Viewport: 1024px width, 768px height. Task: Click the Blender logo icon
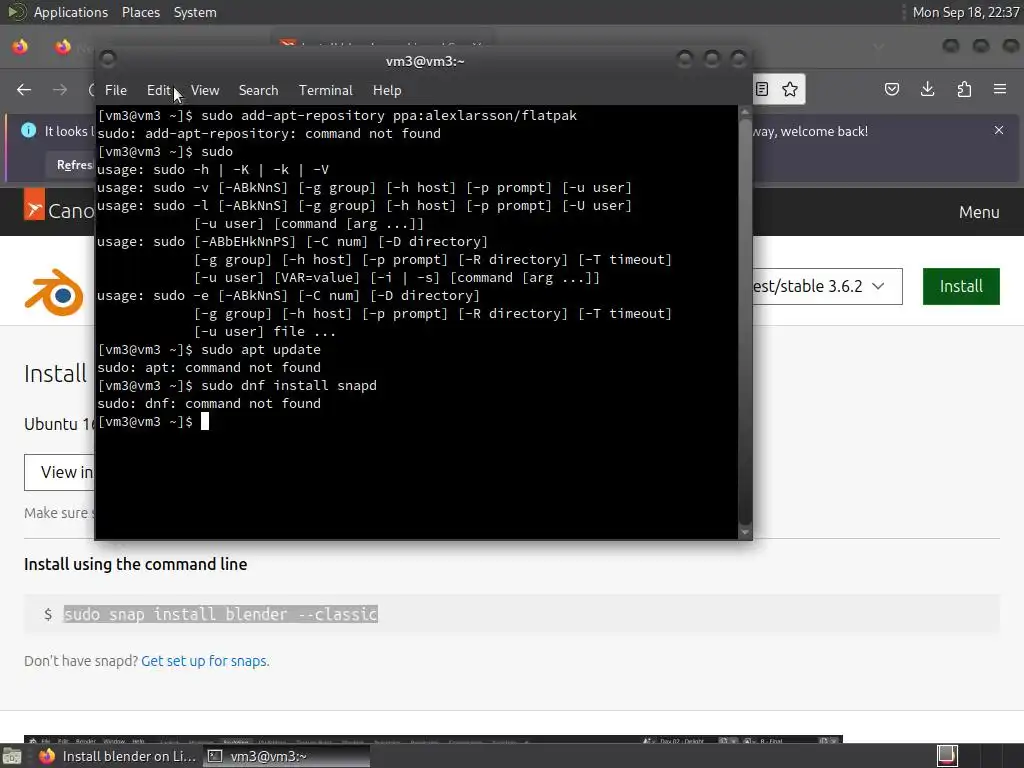[x=55, y=292]
